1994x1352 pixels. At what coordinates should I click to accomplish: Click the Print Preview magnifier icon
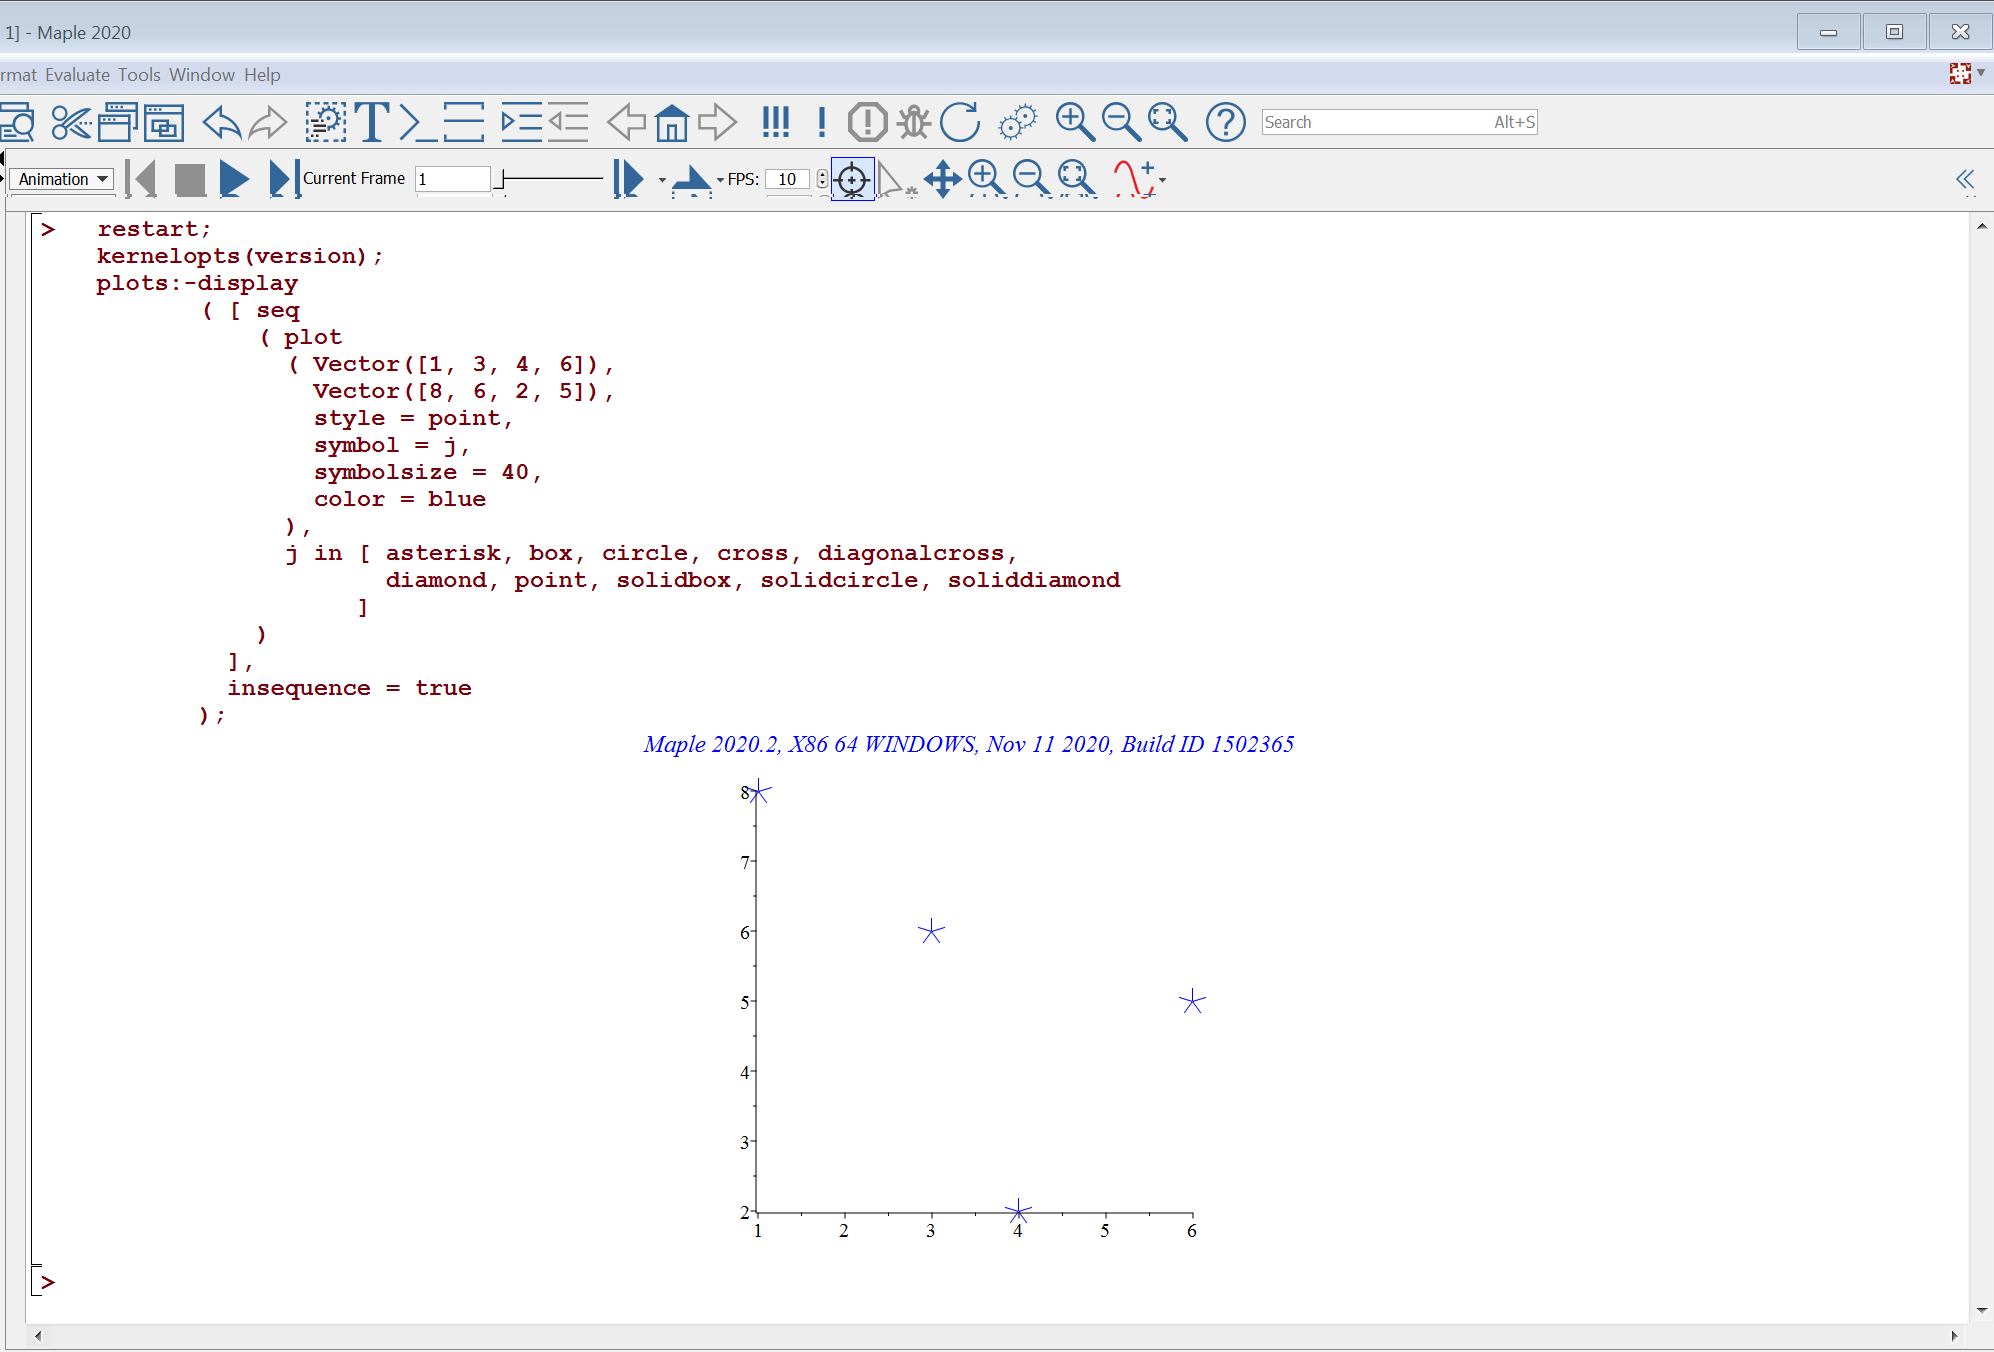[x=17, y=122]
